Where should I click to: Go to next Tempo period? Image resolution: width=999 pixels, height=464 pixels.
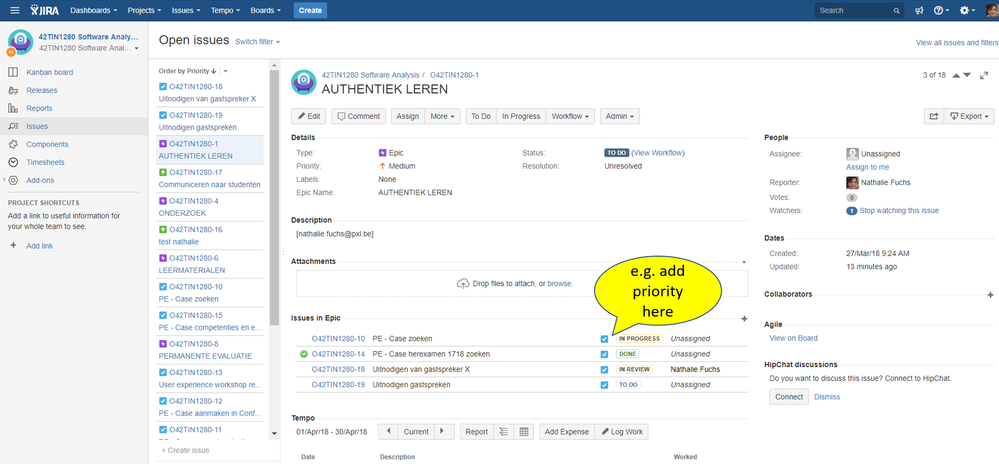[x=444, y=431]
